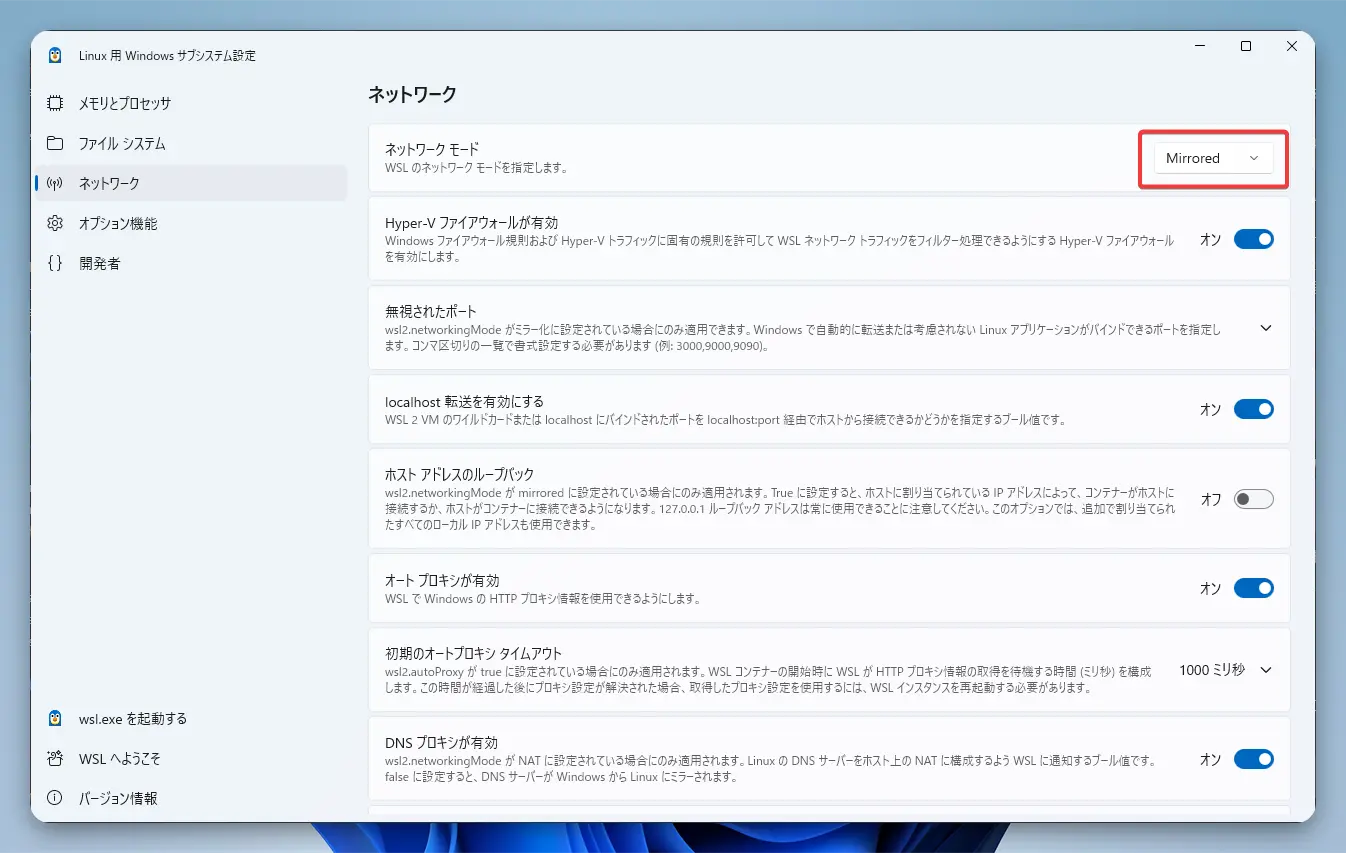
Task: Toggle the オート プロキシが有効 switch
Action: tap(1253, 588)
